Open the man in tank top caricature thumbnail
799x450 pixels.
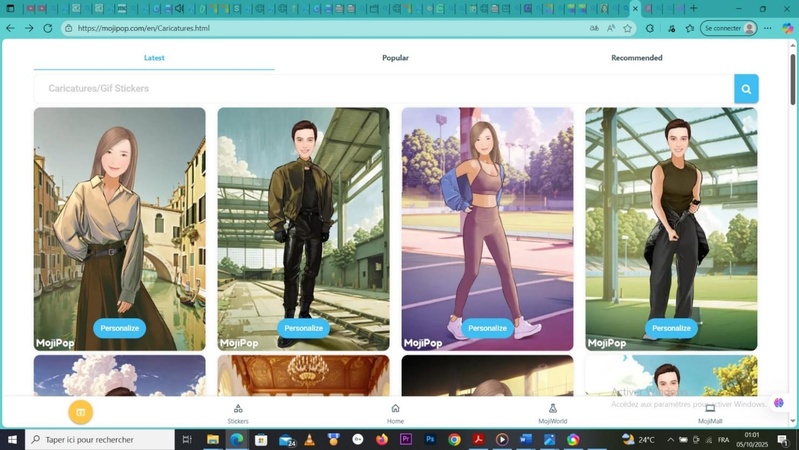pyautogui.click(x=671, y=220)
